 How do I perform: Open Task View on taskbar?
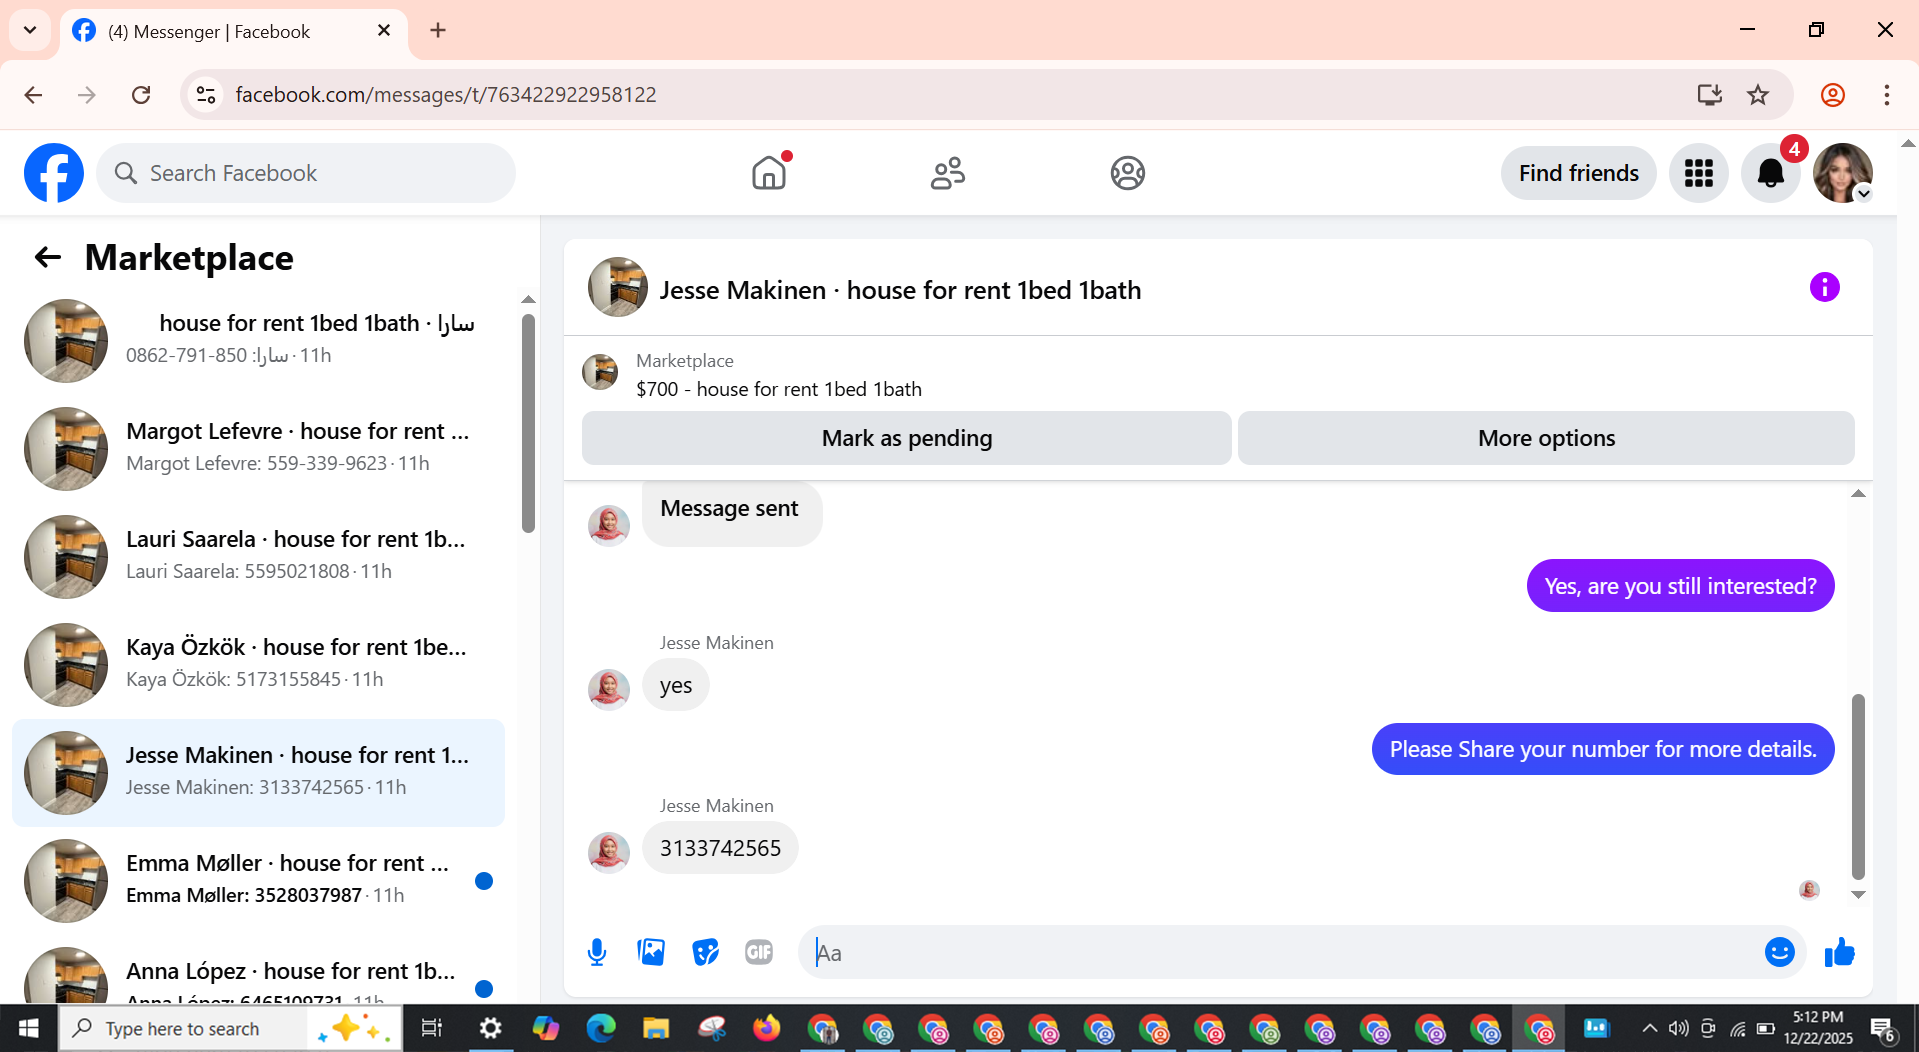coord(432,1028)
